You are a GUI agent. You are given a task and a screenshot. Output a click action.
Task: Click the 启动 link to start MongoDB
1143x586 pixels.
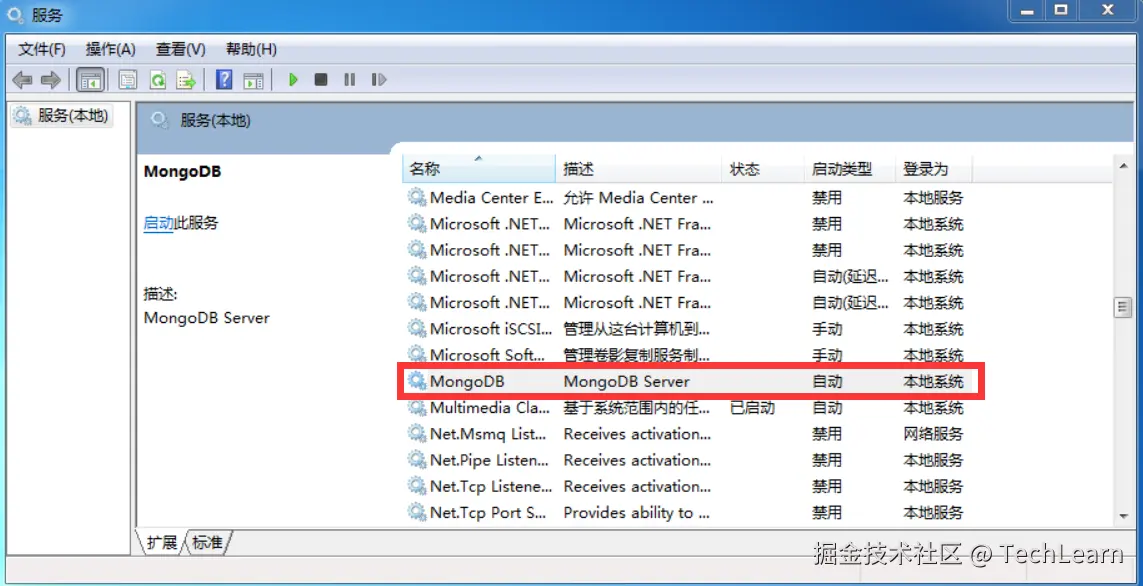pos(158,223)
